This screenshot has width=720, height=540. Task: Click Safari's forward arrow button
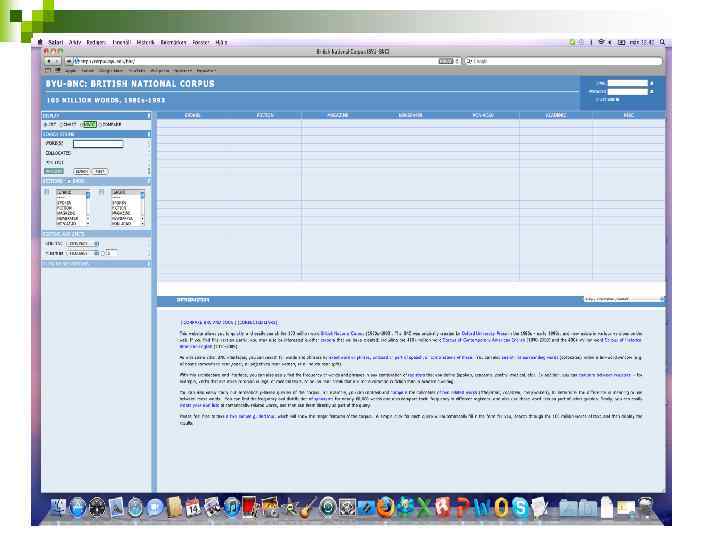coord(57,61)
